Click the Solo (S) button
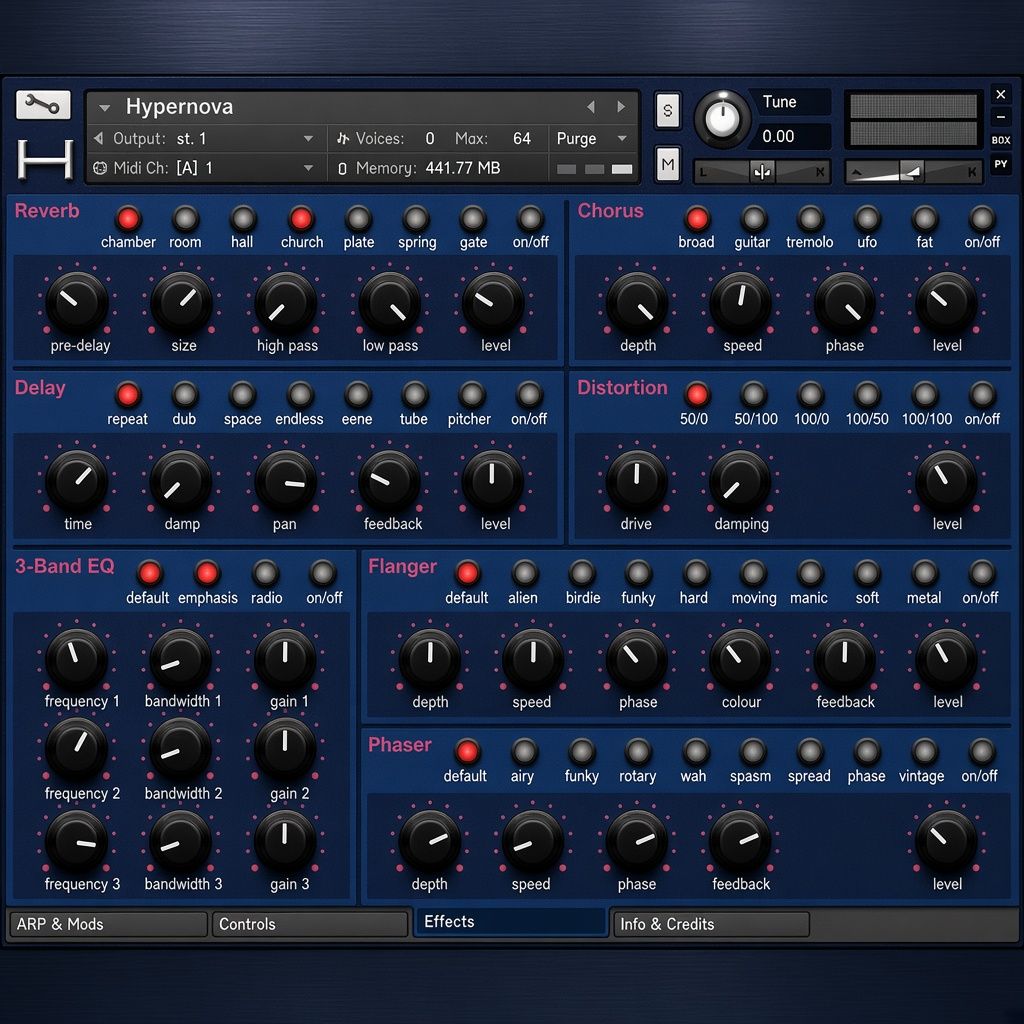 point(667,110)
